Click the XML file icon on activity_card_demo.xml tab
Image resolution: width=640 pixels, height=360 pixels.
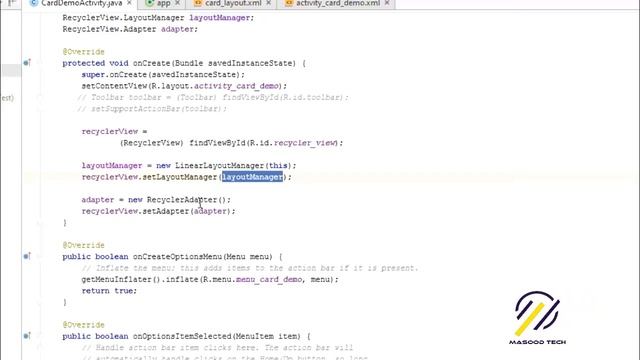[x=289, y=3]
